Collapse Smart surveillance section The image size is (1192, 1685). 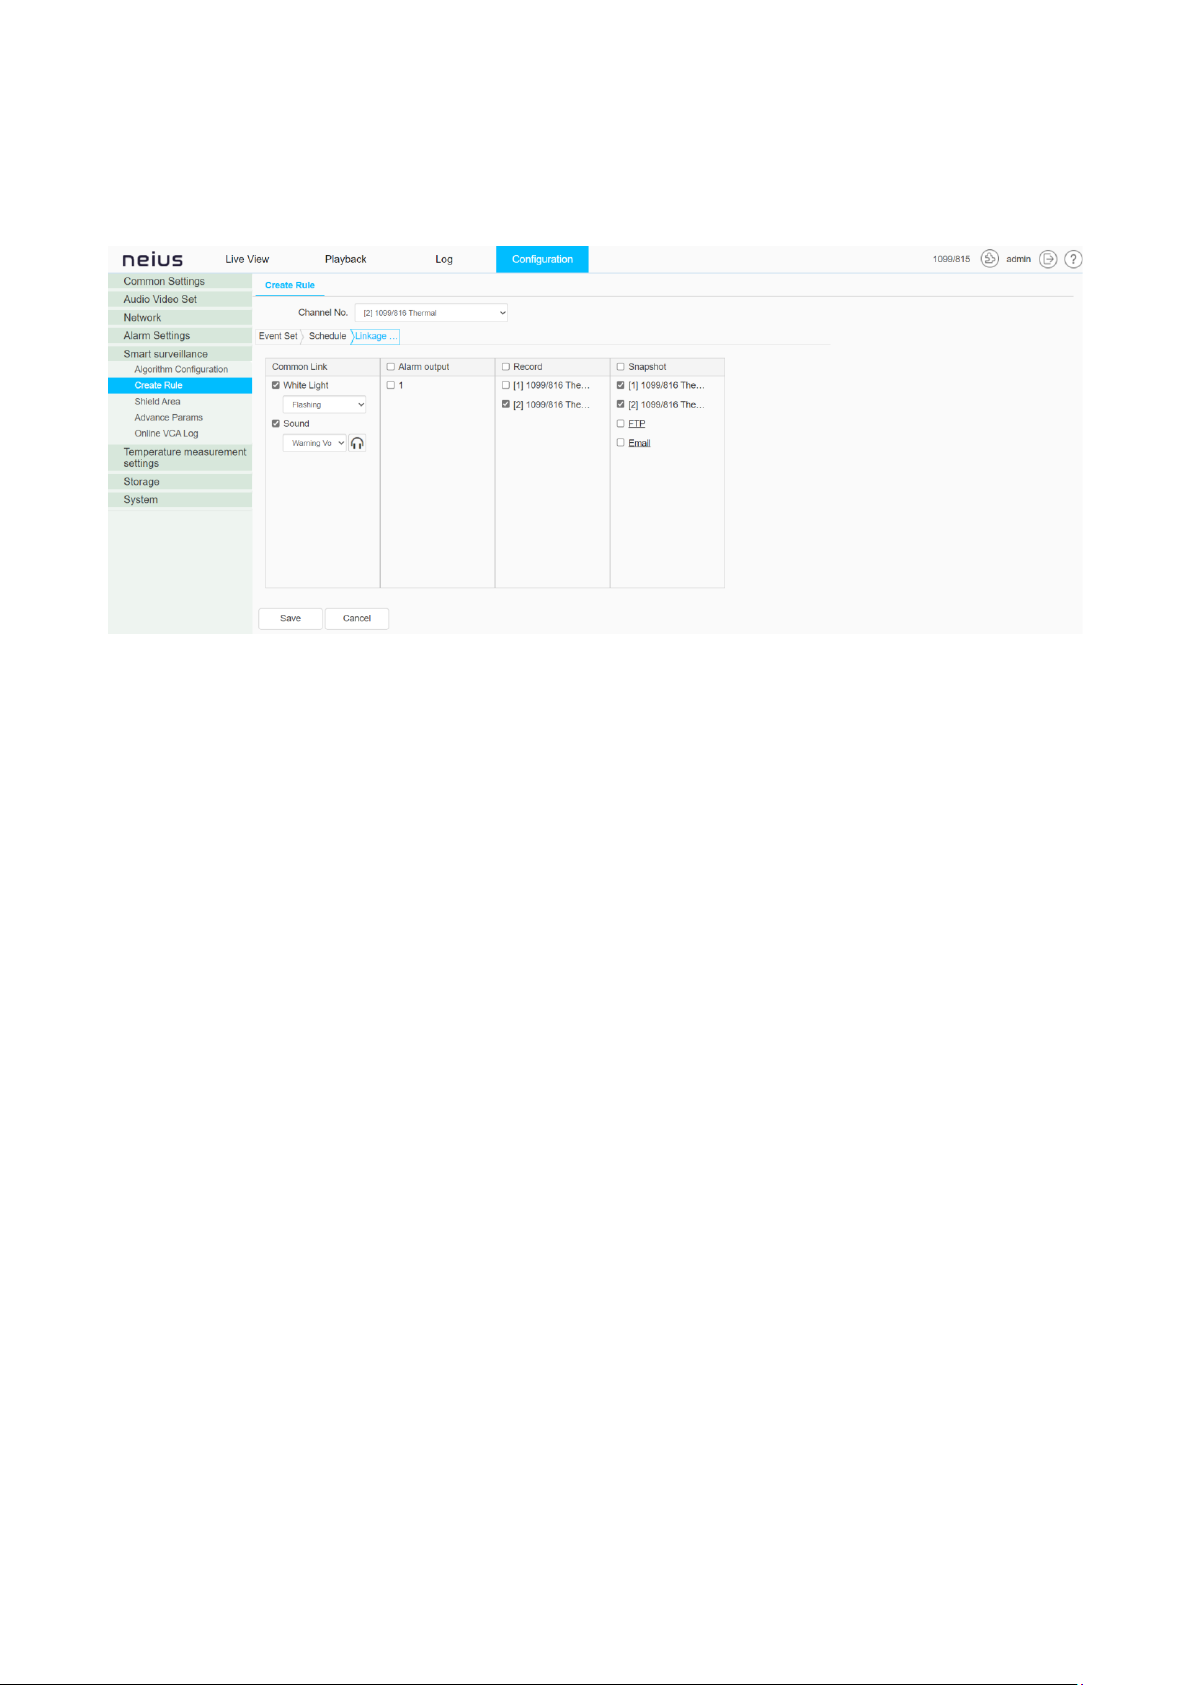(180, 353)
